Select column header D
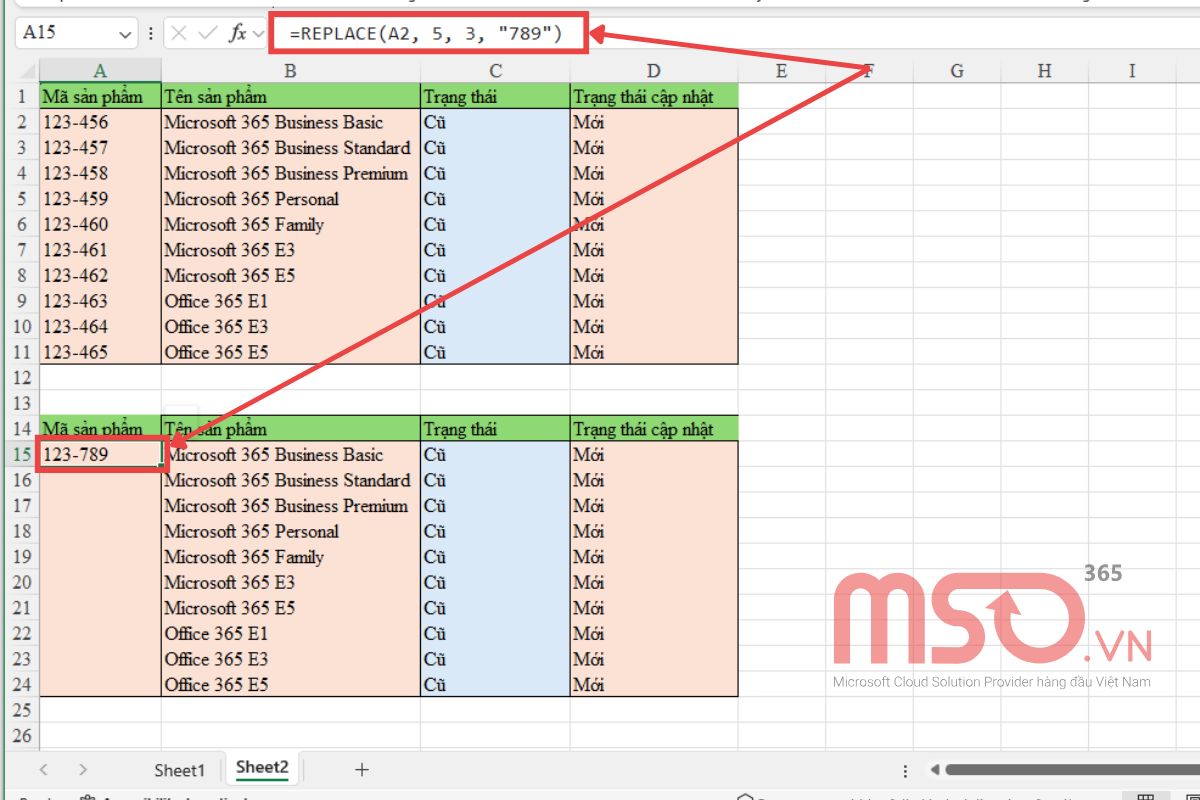Screen dimensions: 1200x800 tap(654, 71)
